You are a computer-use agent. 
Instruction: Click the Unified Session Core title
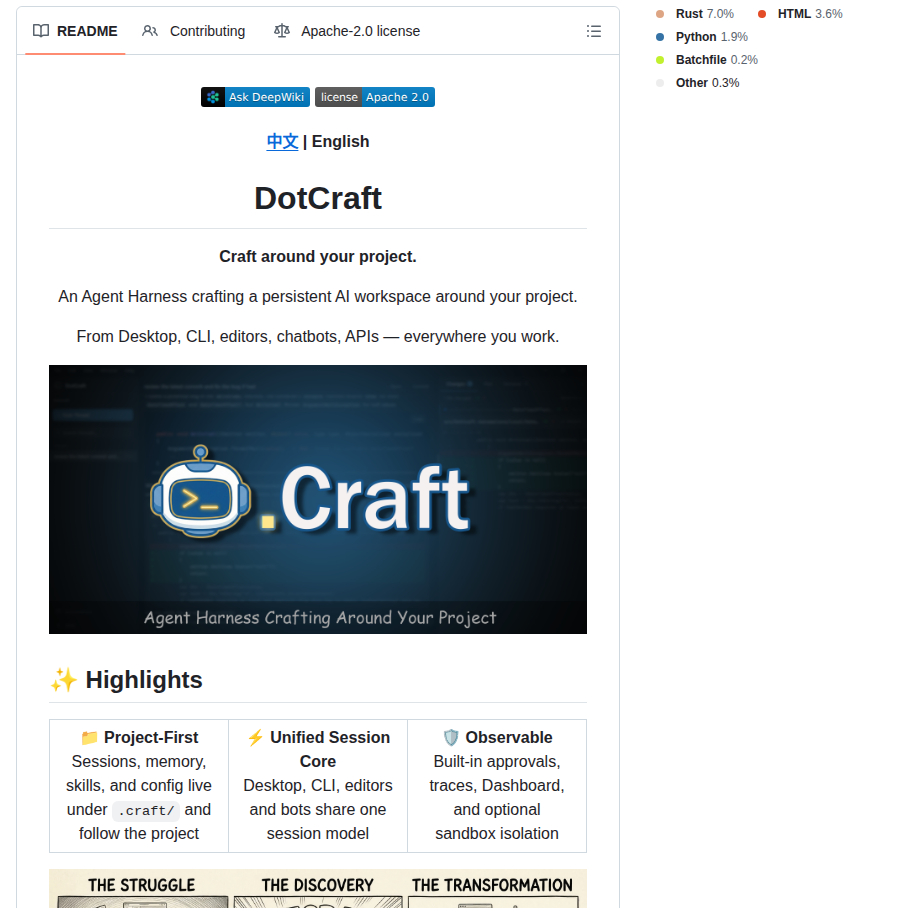point(330,749)
